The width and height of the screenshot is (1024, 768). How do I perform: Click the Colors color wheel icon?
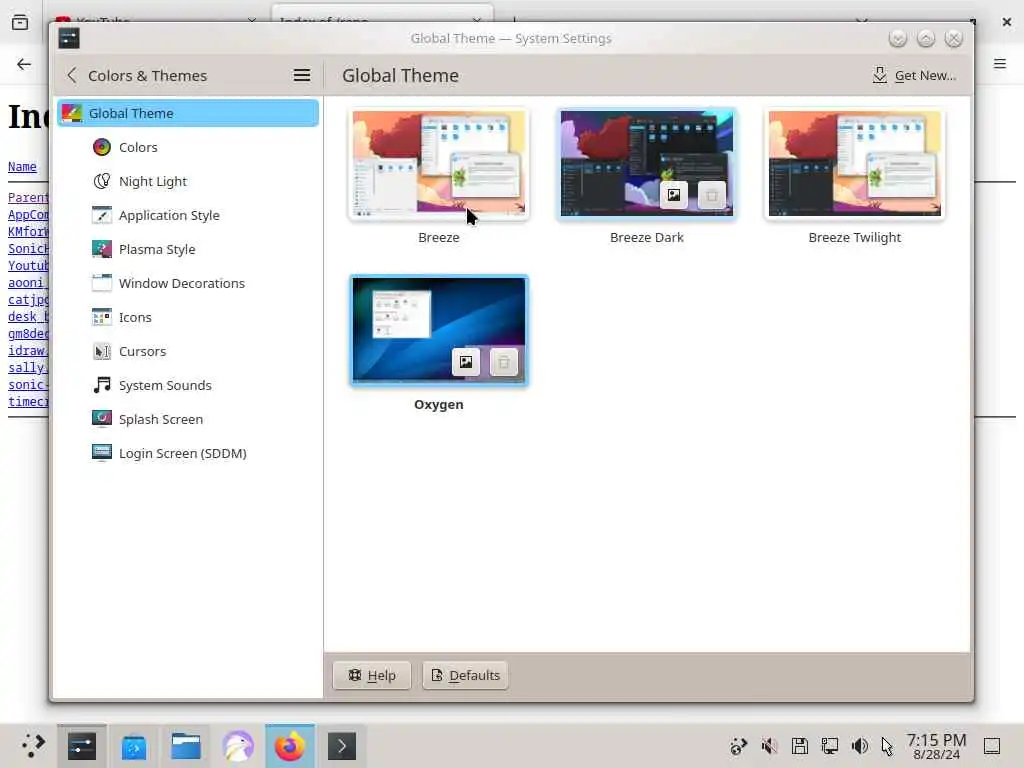click(102, 147)
